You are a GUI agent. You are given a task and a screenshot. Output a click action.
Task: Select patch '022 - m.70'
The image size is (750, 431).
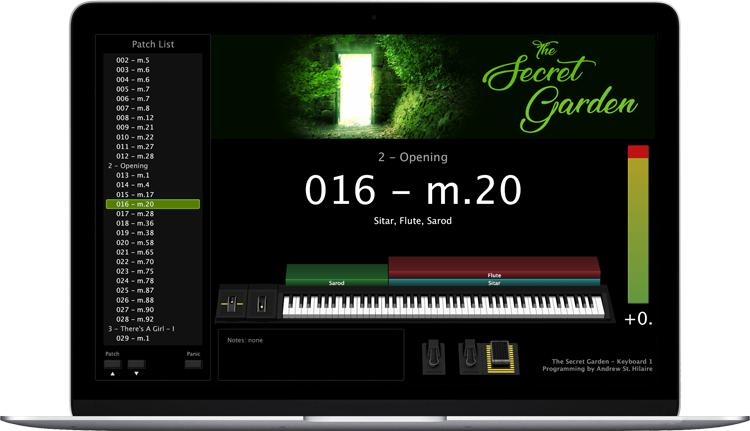(x=134, y=262)
